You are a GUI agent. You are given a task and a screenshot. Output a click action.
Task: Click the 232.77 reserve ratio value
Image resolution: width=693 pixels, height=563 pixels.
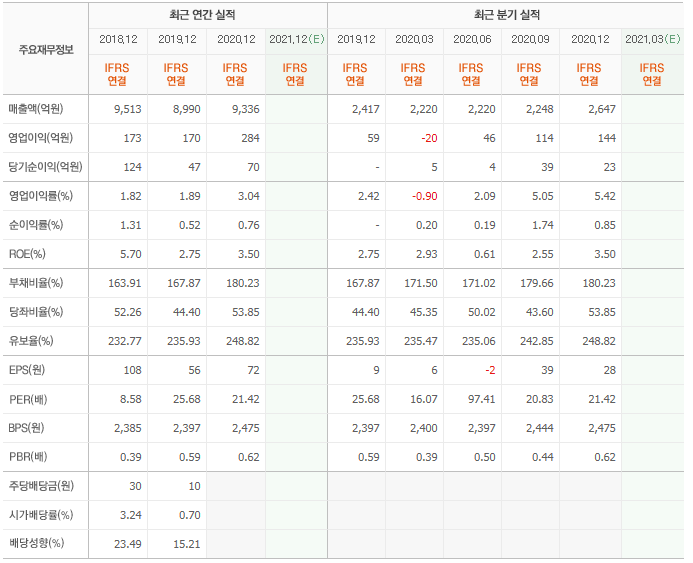coord(125,341)
